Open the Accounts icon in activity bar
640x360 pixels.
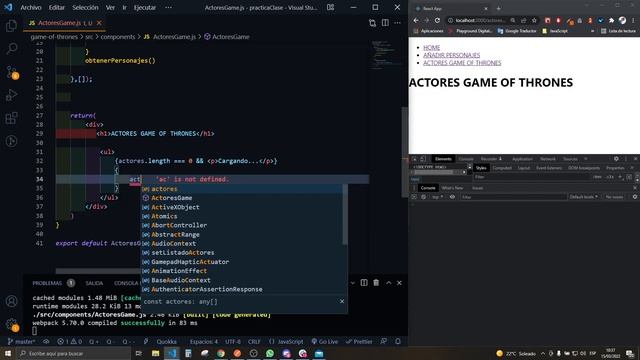11,301
